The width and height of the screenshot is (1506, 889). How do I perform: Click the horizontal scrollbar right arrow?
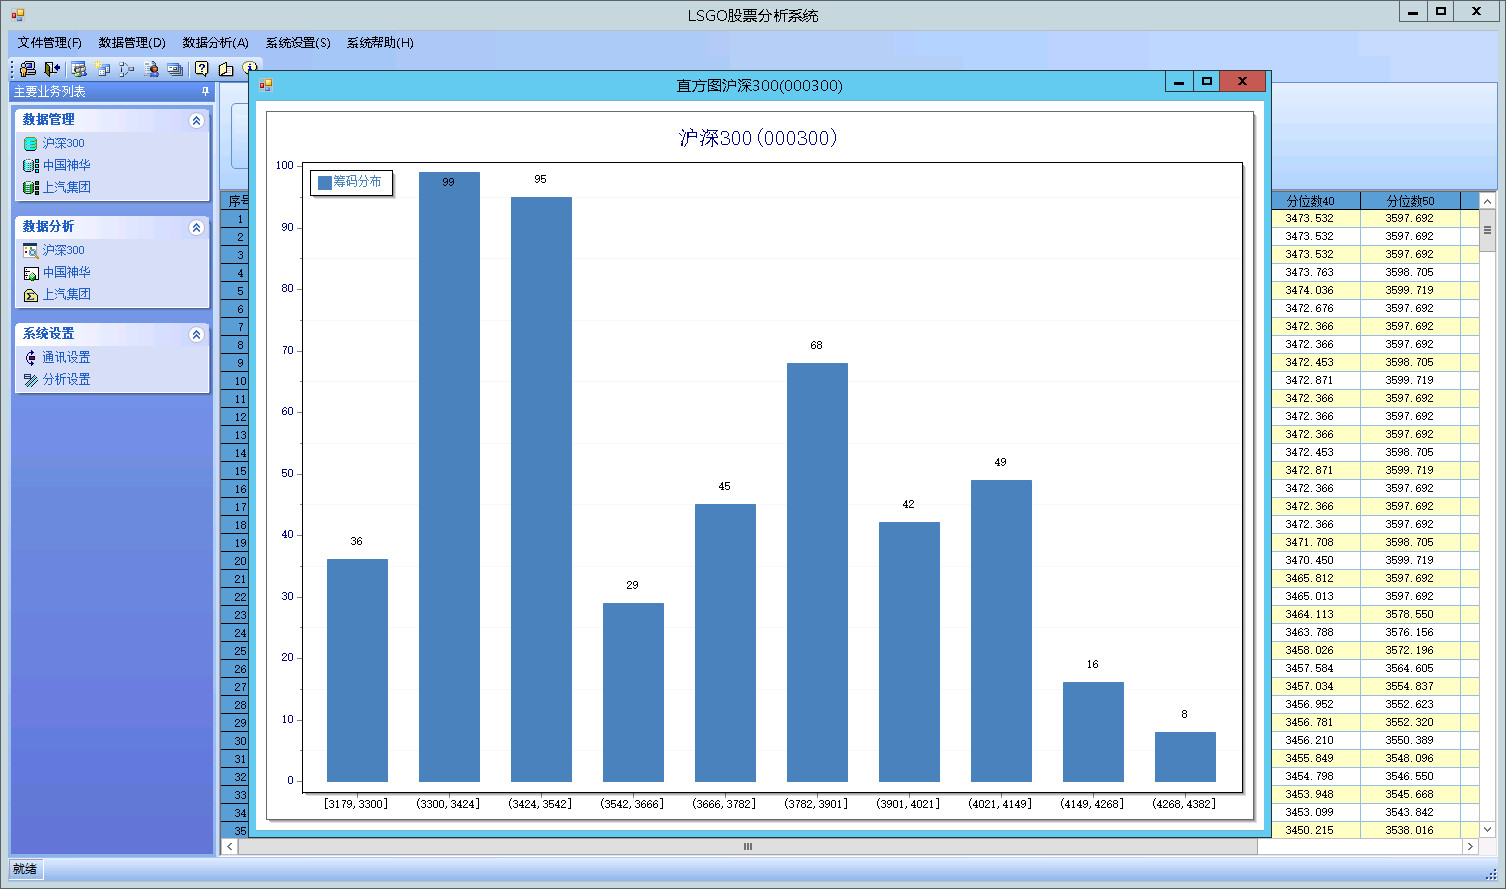[1470, 846]
